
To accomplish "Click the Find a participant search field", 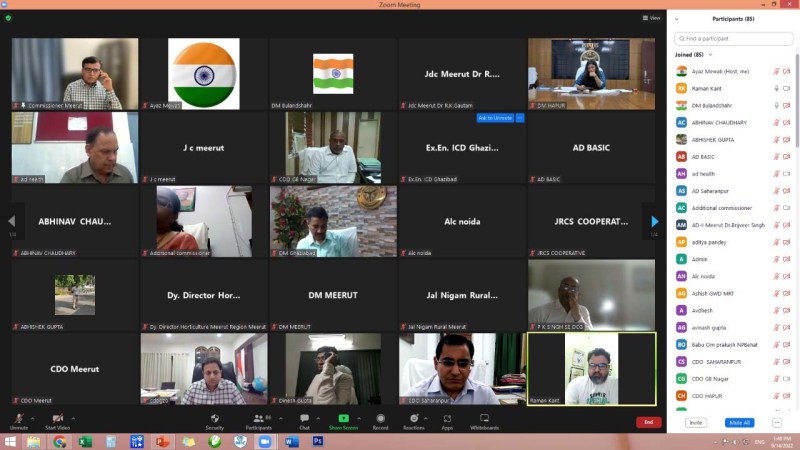I will click(x=733, y=38).
